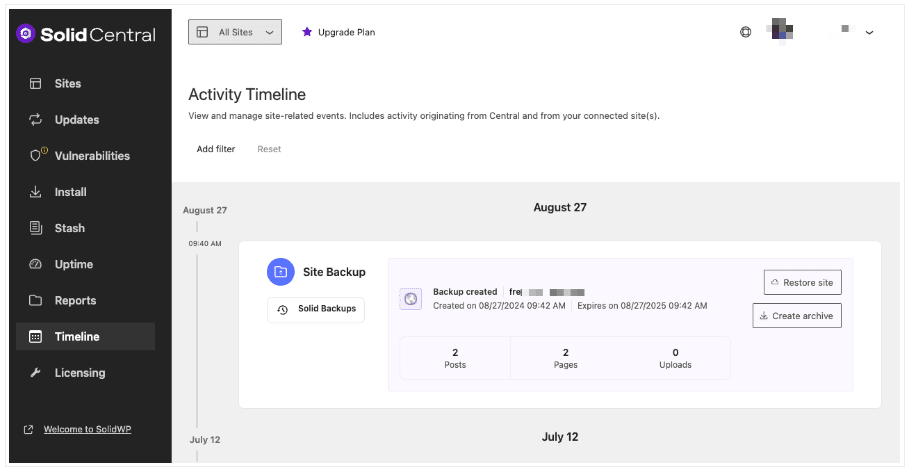Click the Restore site button
The image size is (912, 475).
[803, 283]
